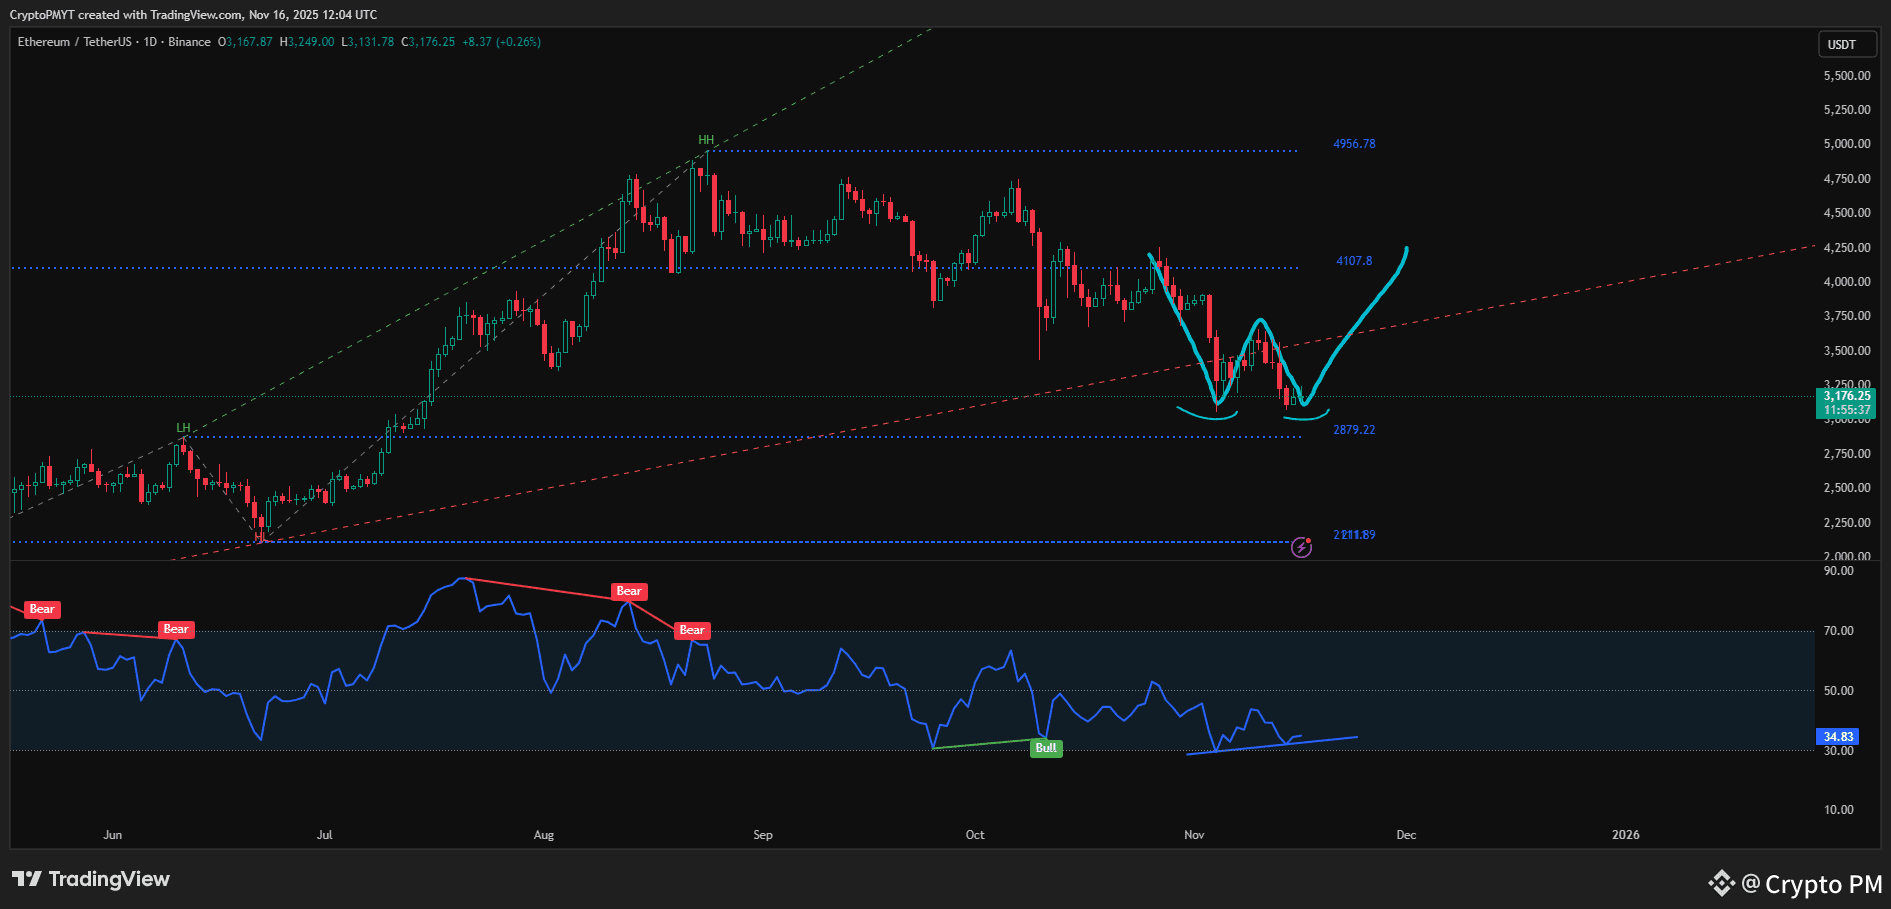
Task: Click the 2026 label on the time axis
Action: click(1626, 834)
